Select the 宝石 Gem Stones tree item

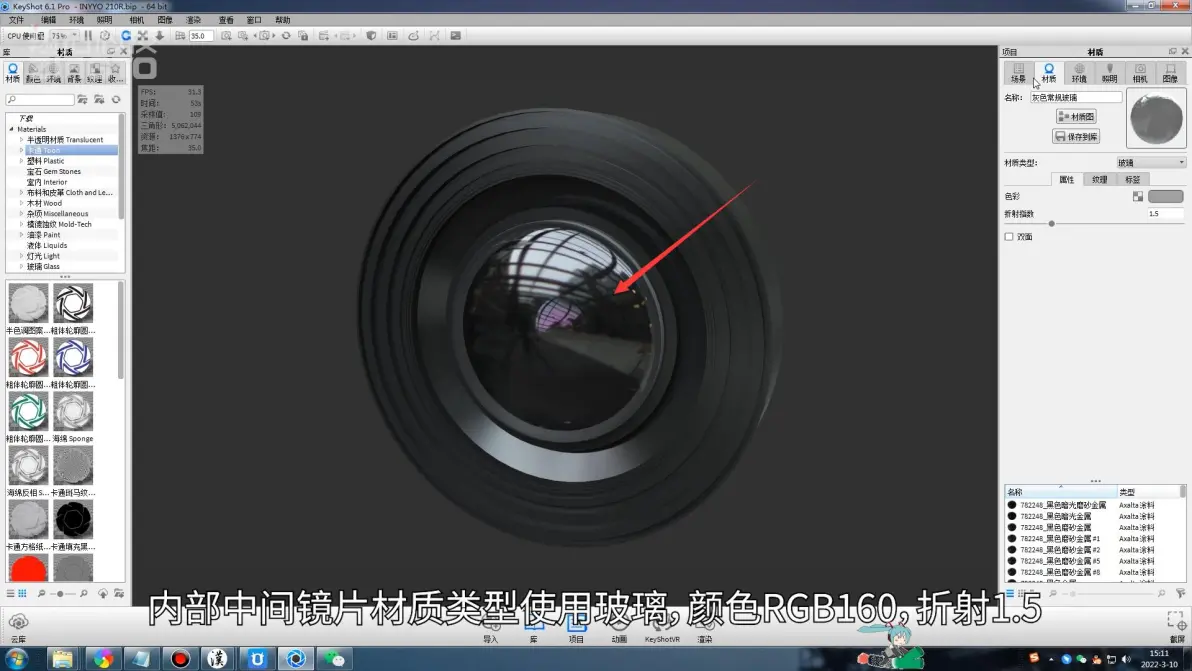pyautogui.click(x=53, y=172)
